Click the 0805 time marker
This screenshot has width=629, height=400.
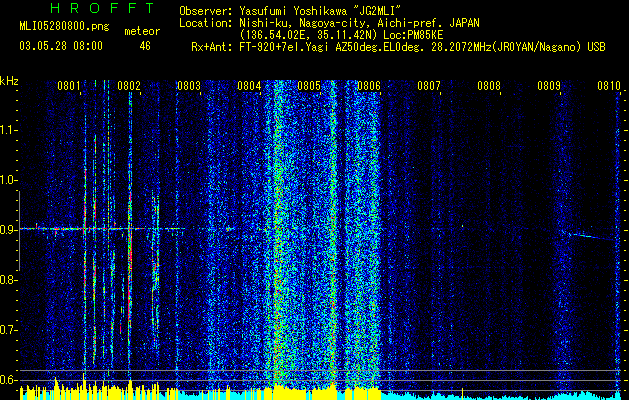click(309, 86)
